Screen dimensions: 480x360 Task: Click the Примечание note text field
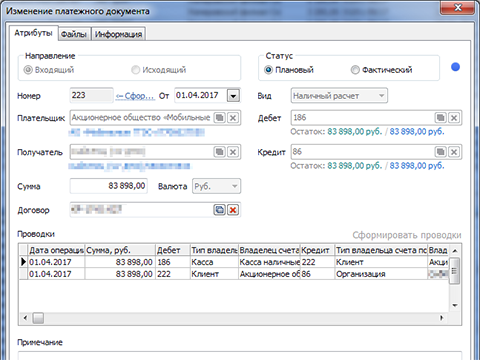point(240,355)
